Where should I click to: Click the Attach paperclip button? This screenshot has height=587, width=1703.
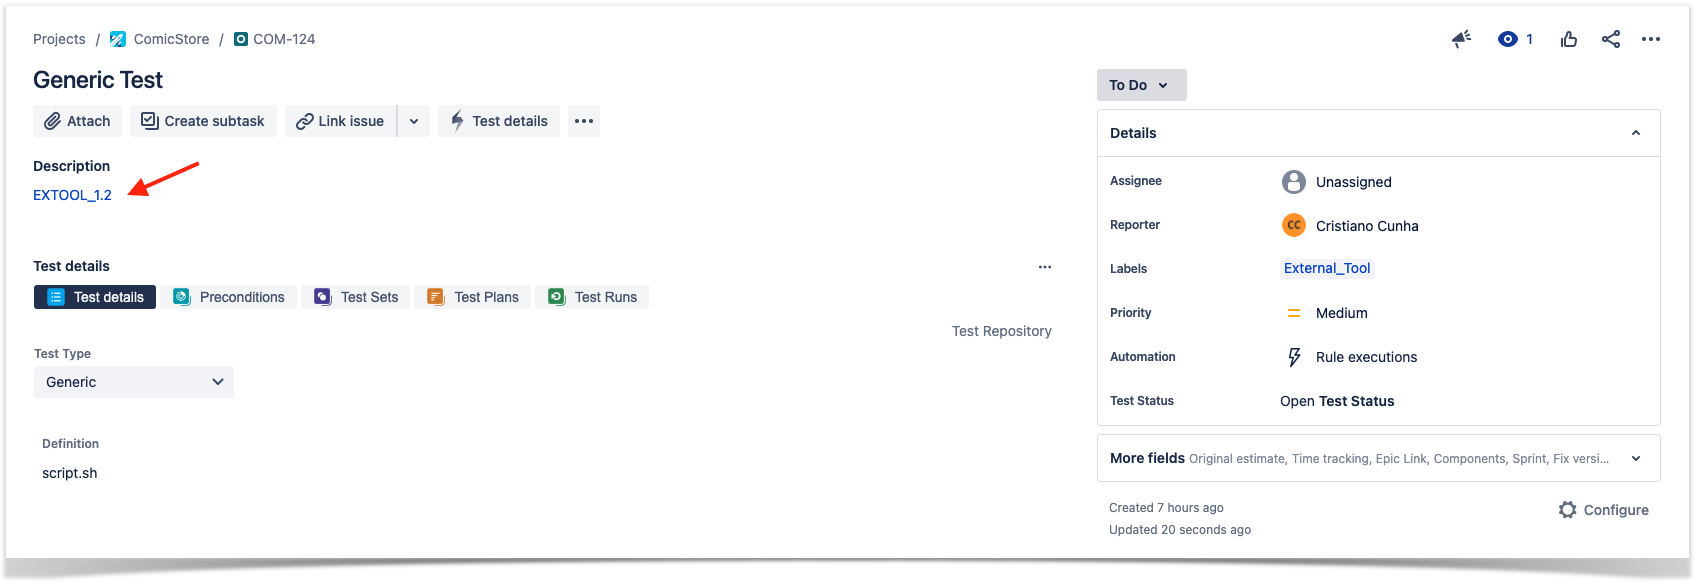coord(78,121)
